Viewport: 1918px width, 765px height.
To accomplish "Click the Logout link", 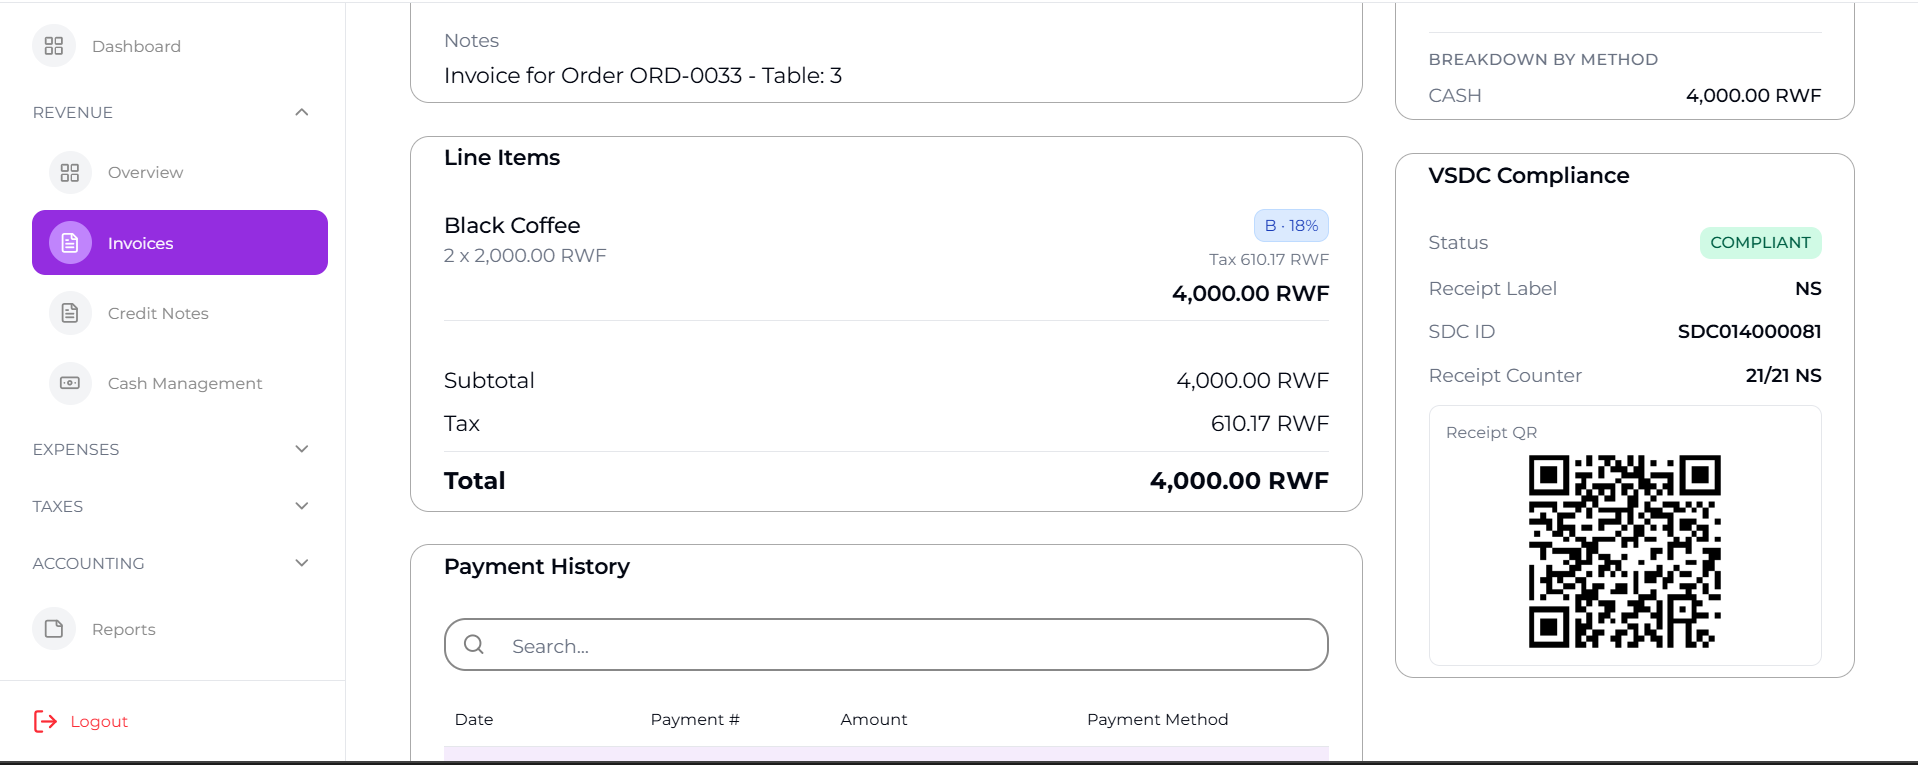I will pos(99,721).
